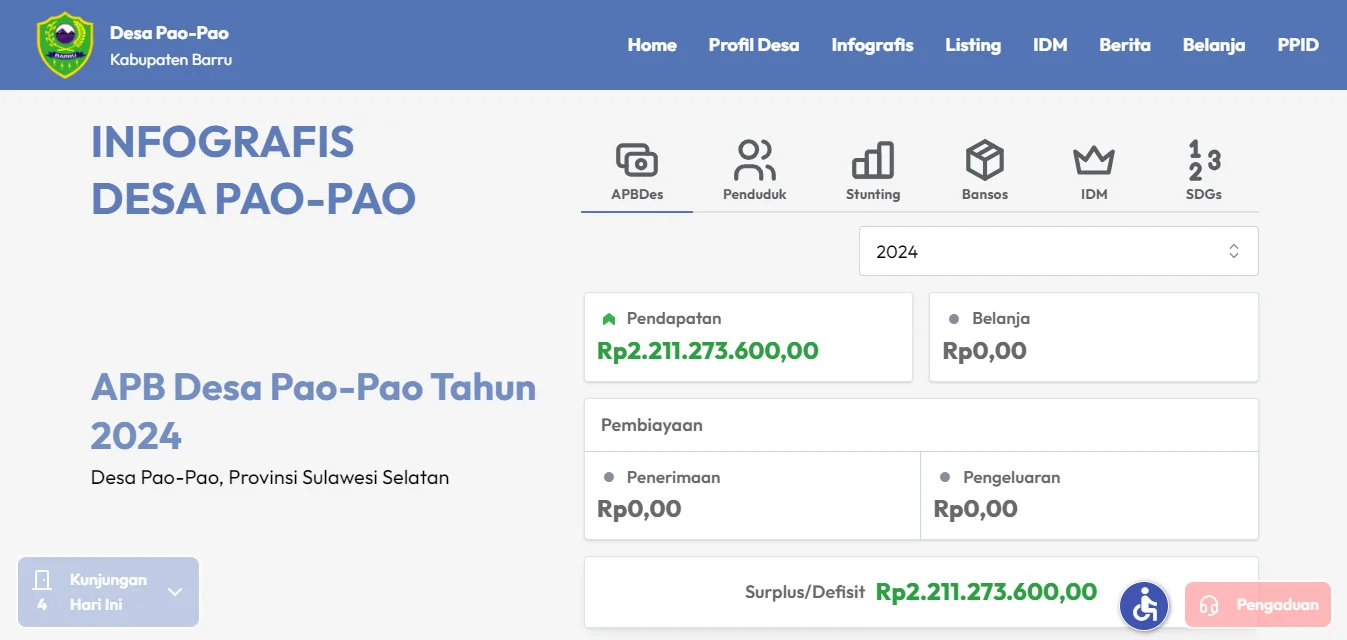1347x640 pixels.
Task: Click the door icon in Kunjungan widget
Action: point(42,580)
